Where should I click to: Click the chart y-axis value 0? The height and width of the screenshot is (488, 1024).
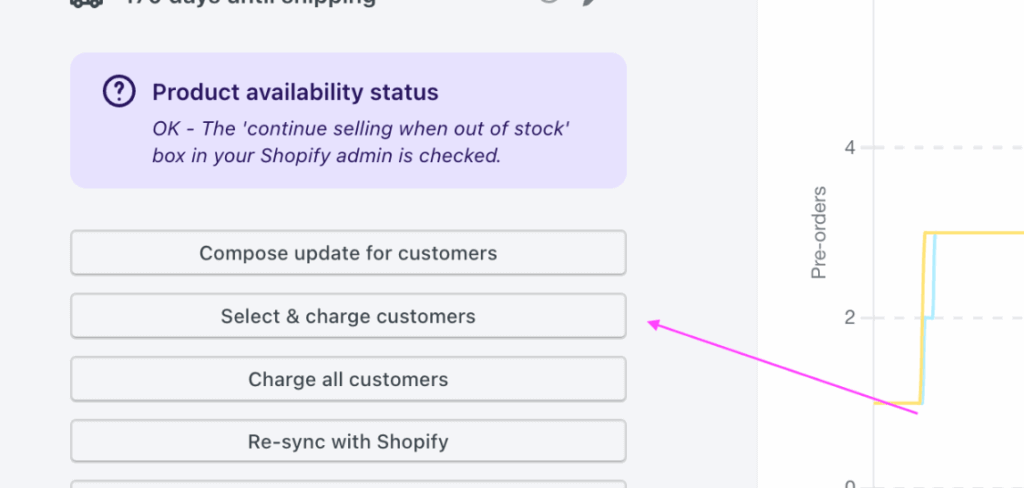pos(849,484)
